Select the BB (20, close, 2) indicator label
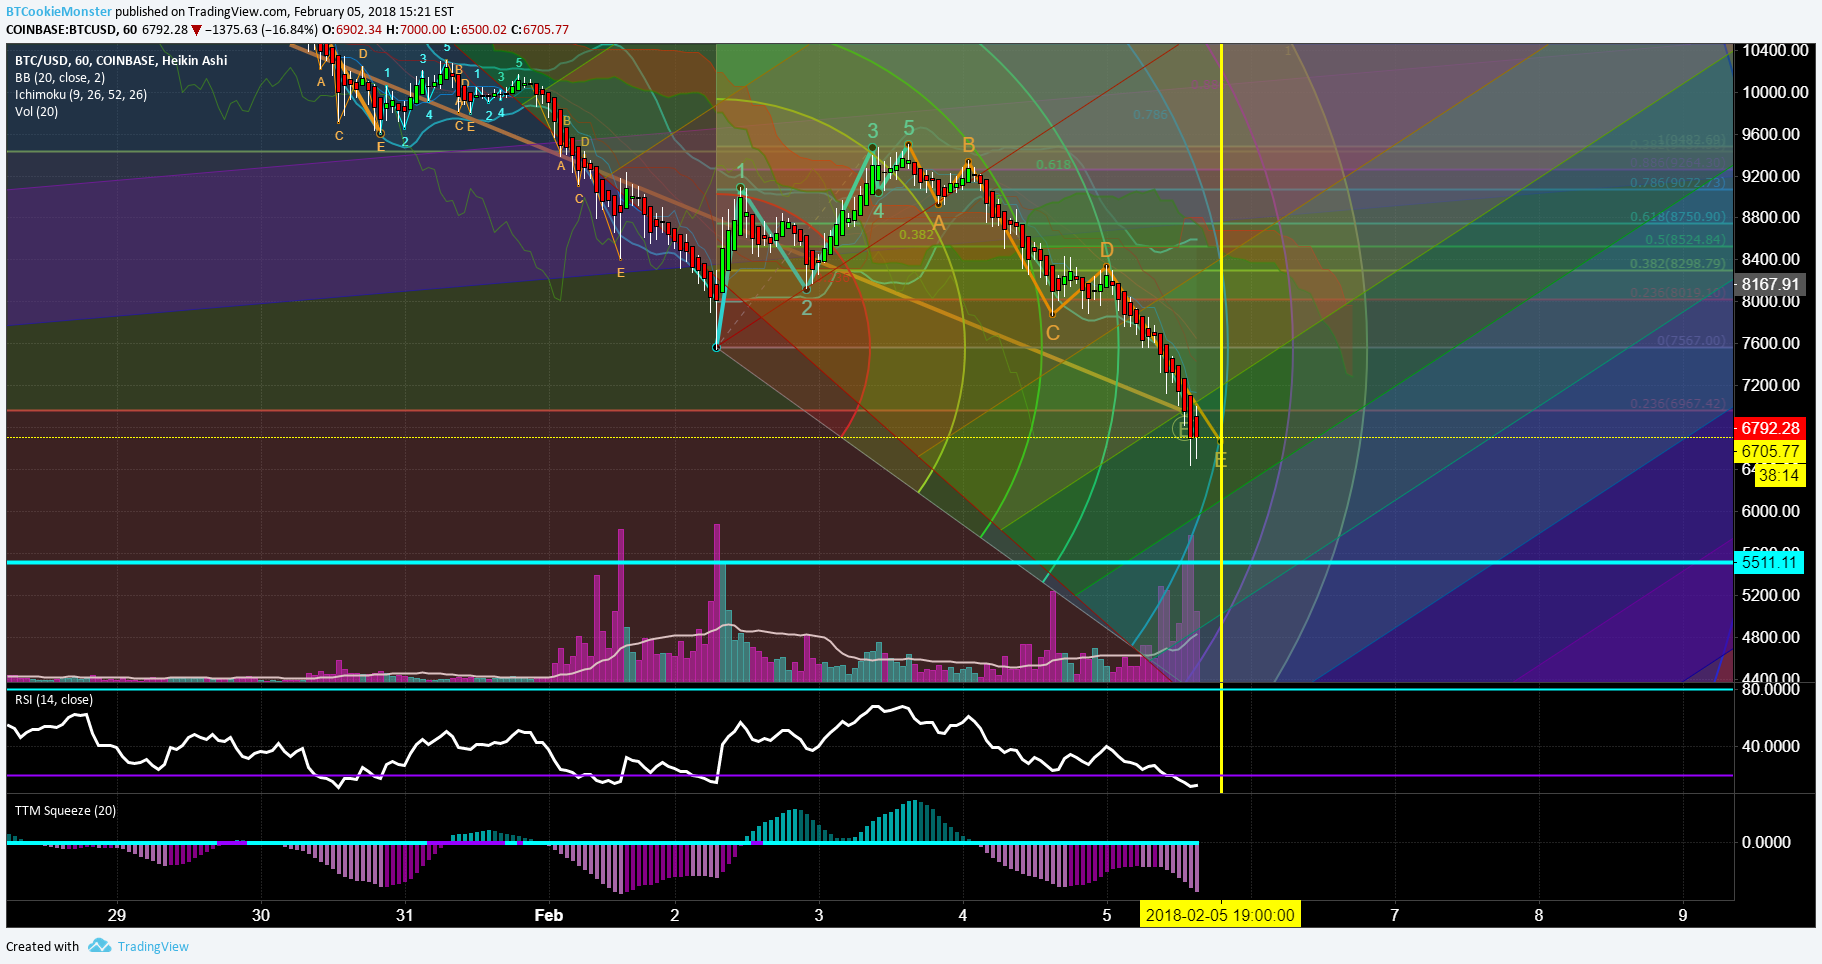The height and width of the screenshot is (964, 1822). point(60,77)
